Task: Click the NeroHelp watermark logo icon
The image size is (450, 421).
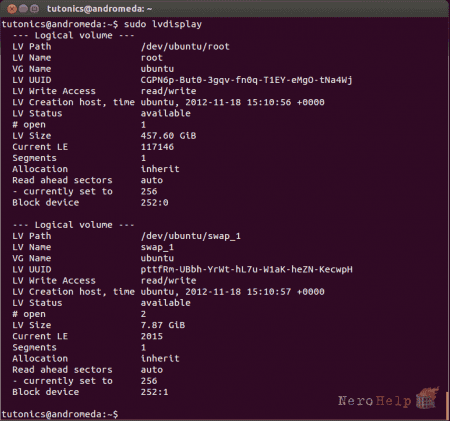Action: coord(427,398)
